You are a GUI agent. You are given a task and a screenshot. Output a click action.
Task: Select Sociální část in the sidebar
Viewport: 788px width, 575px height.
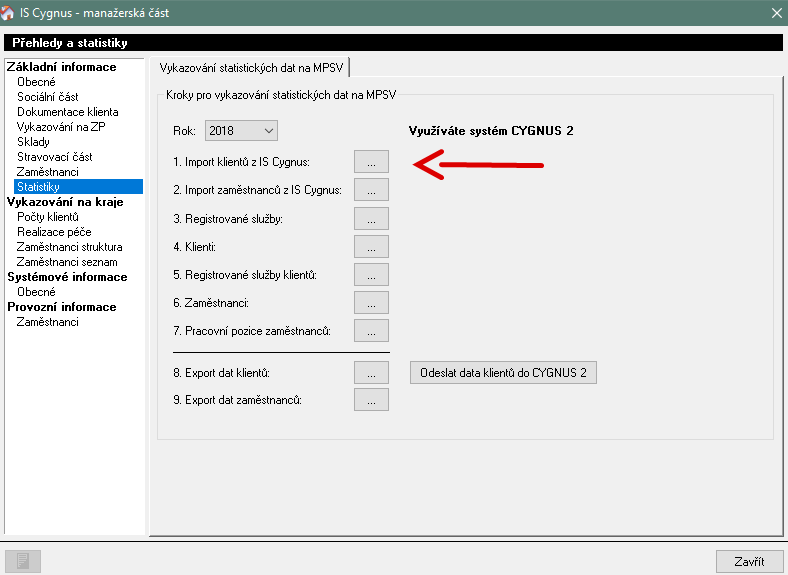(x=48, y=97)
